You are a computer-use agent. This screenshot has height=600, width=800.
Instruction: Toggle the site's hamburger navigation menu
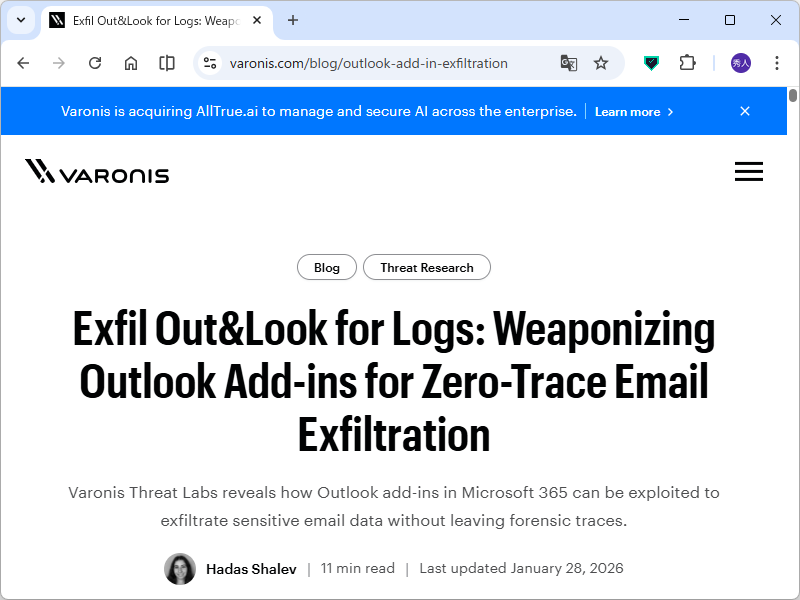(x=749, y=171)
